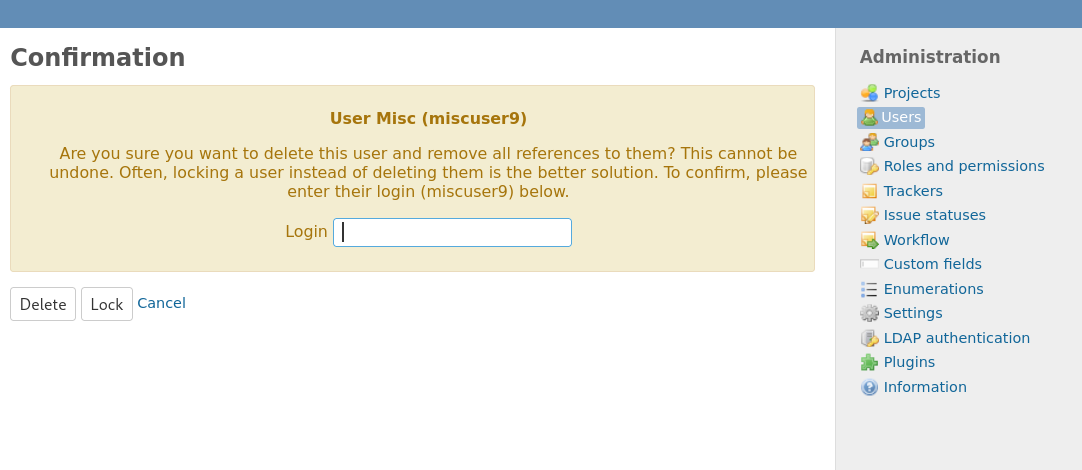Select the Custom fields menu entry

pyautogui.click(x=932, y=264)
